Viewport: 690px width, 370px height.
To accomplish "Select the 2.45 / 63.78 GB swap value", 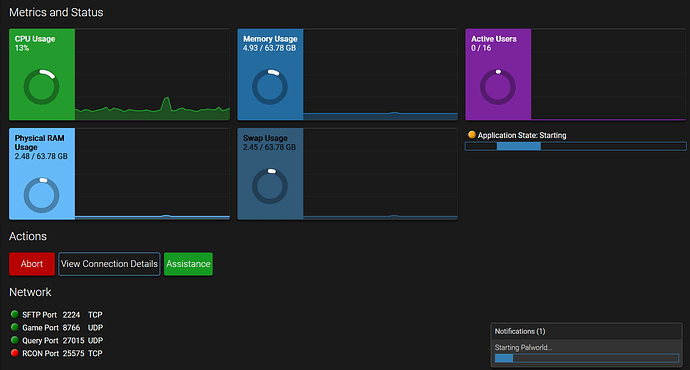I will click(x=269, y=147).
